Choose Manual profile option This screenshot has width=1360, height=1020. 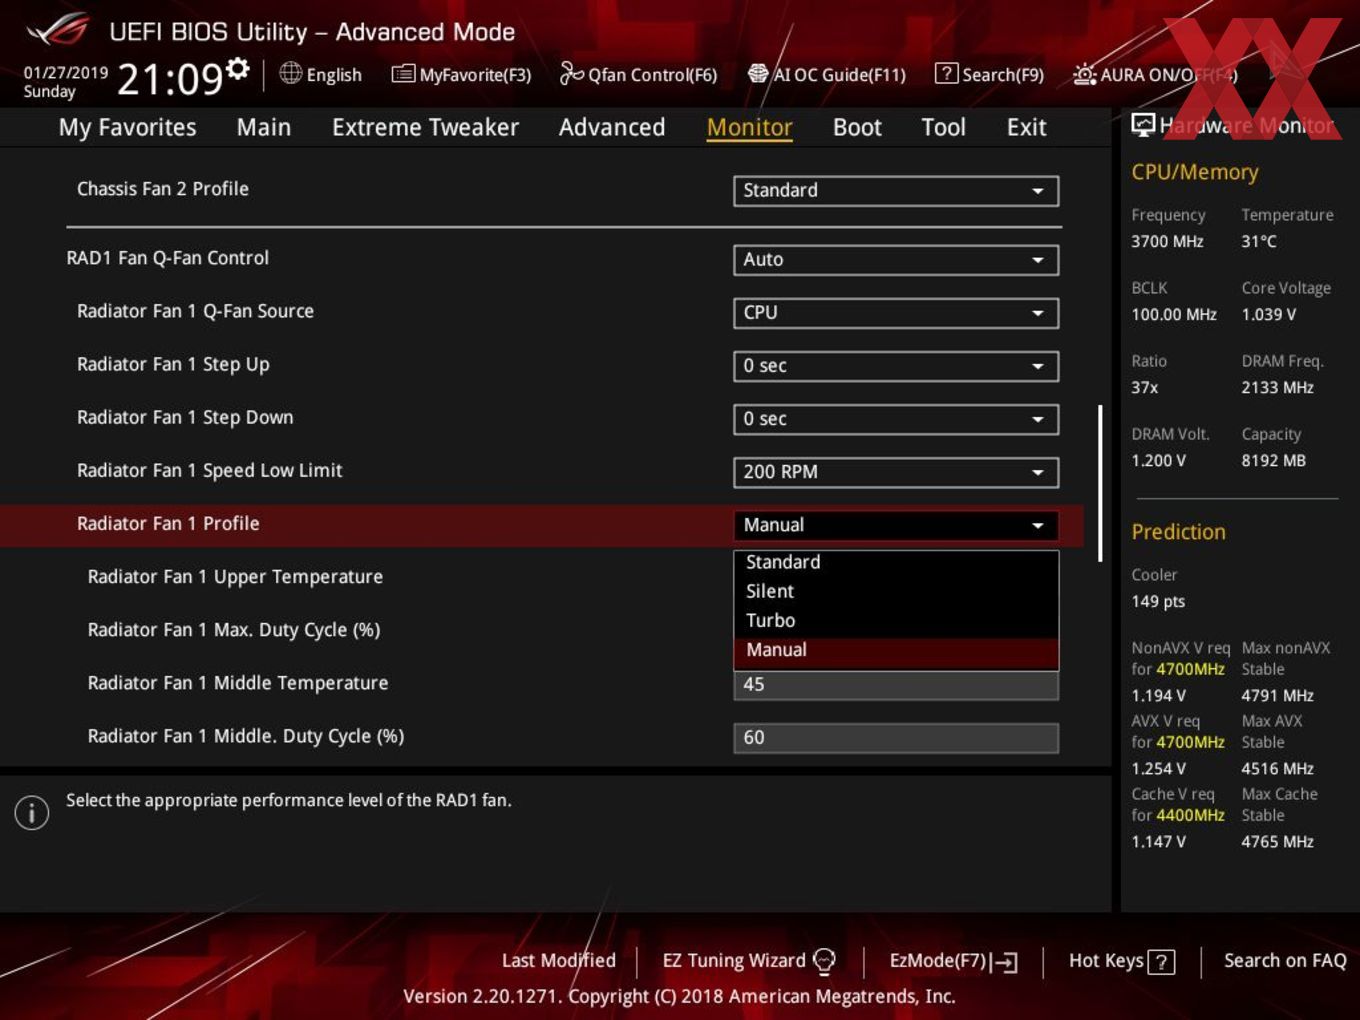[896, 650]
